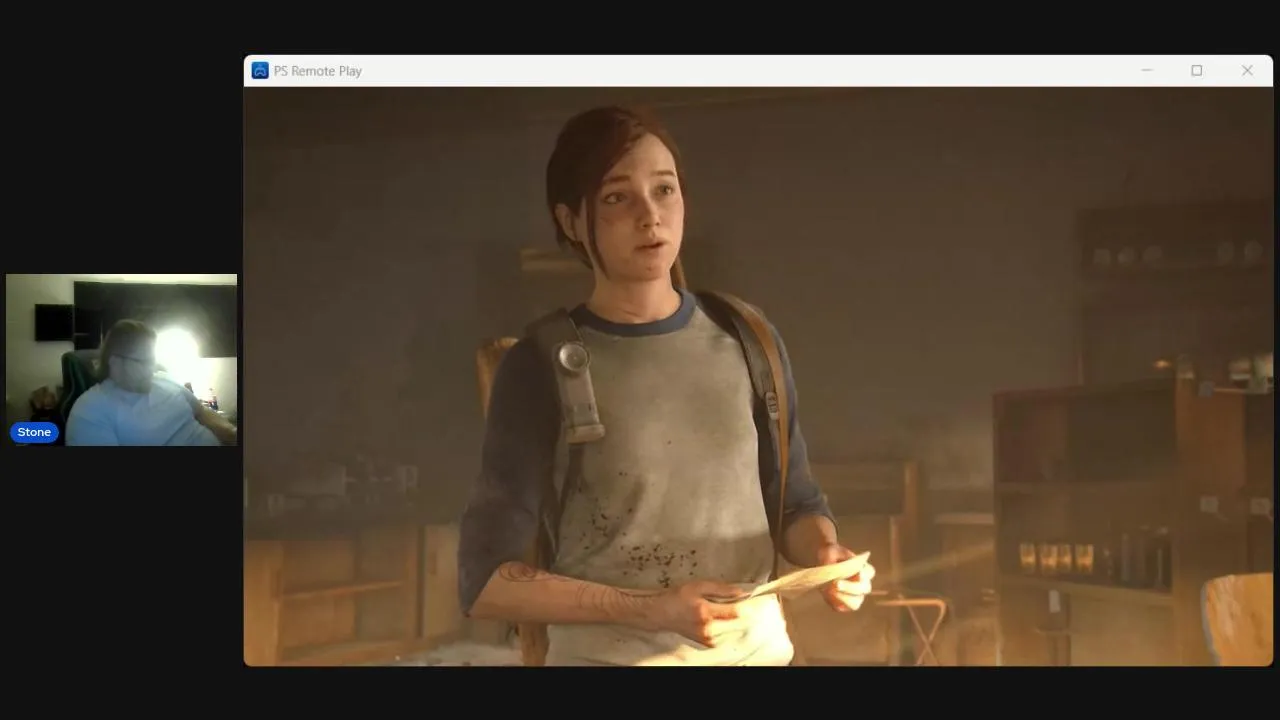Select Stone's webcam video thumbnail

coord(122,360)
